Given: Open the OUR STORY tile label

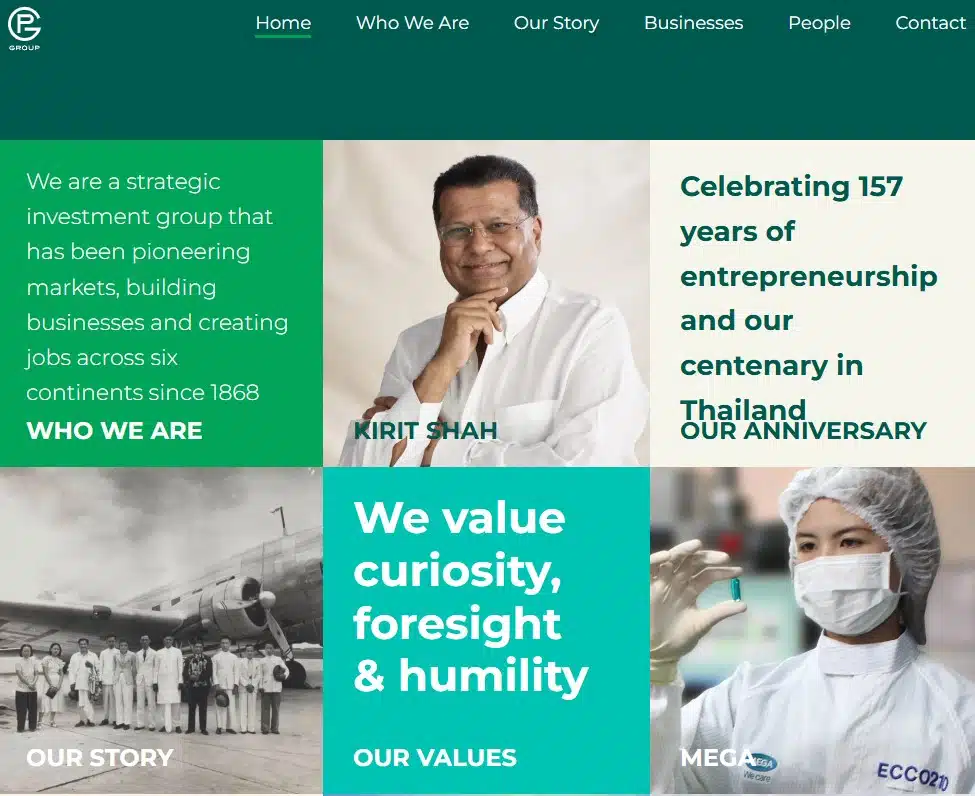Looking at the screenshot, I should 100,758.
